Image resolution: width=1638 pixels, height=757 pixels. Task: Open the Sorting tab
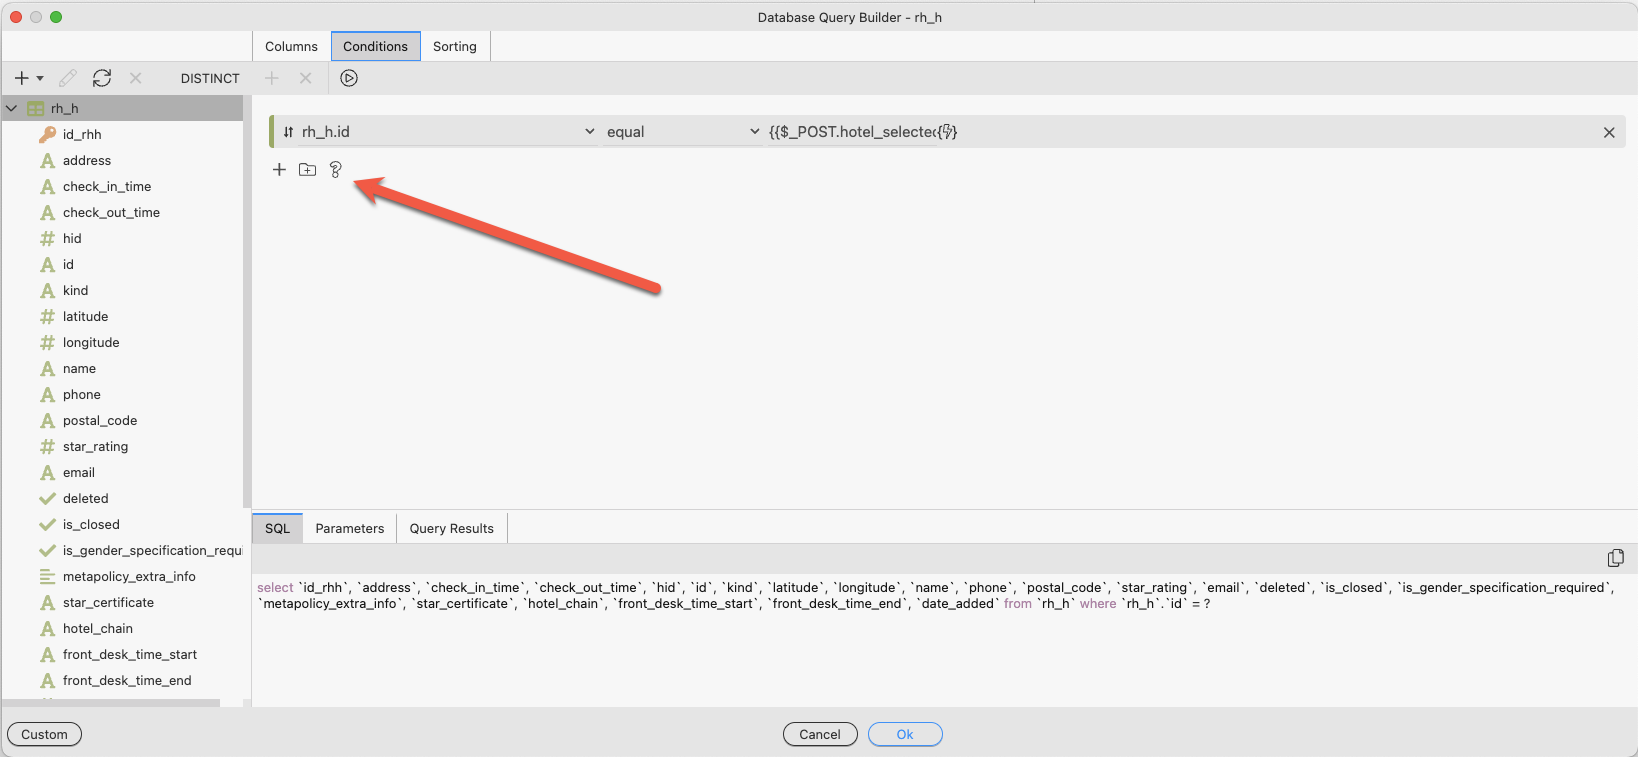pyautogui.click(x=454, y=46)
